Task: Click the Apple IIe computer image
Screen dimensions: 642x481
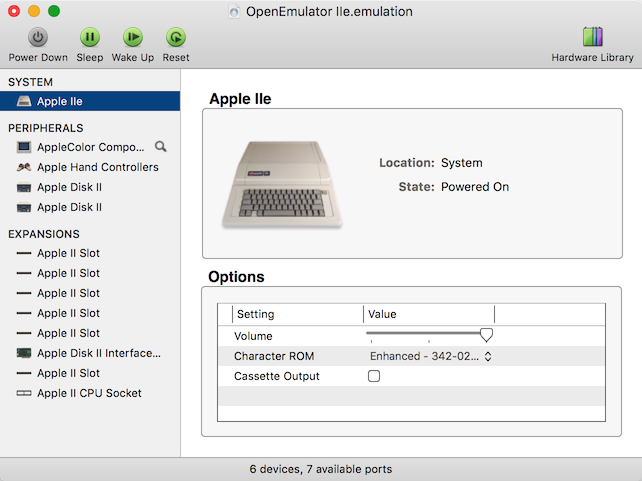Action: pyautogui.click(x=282, y=184)
